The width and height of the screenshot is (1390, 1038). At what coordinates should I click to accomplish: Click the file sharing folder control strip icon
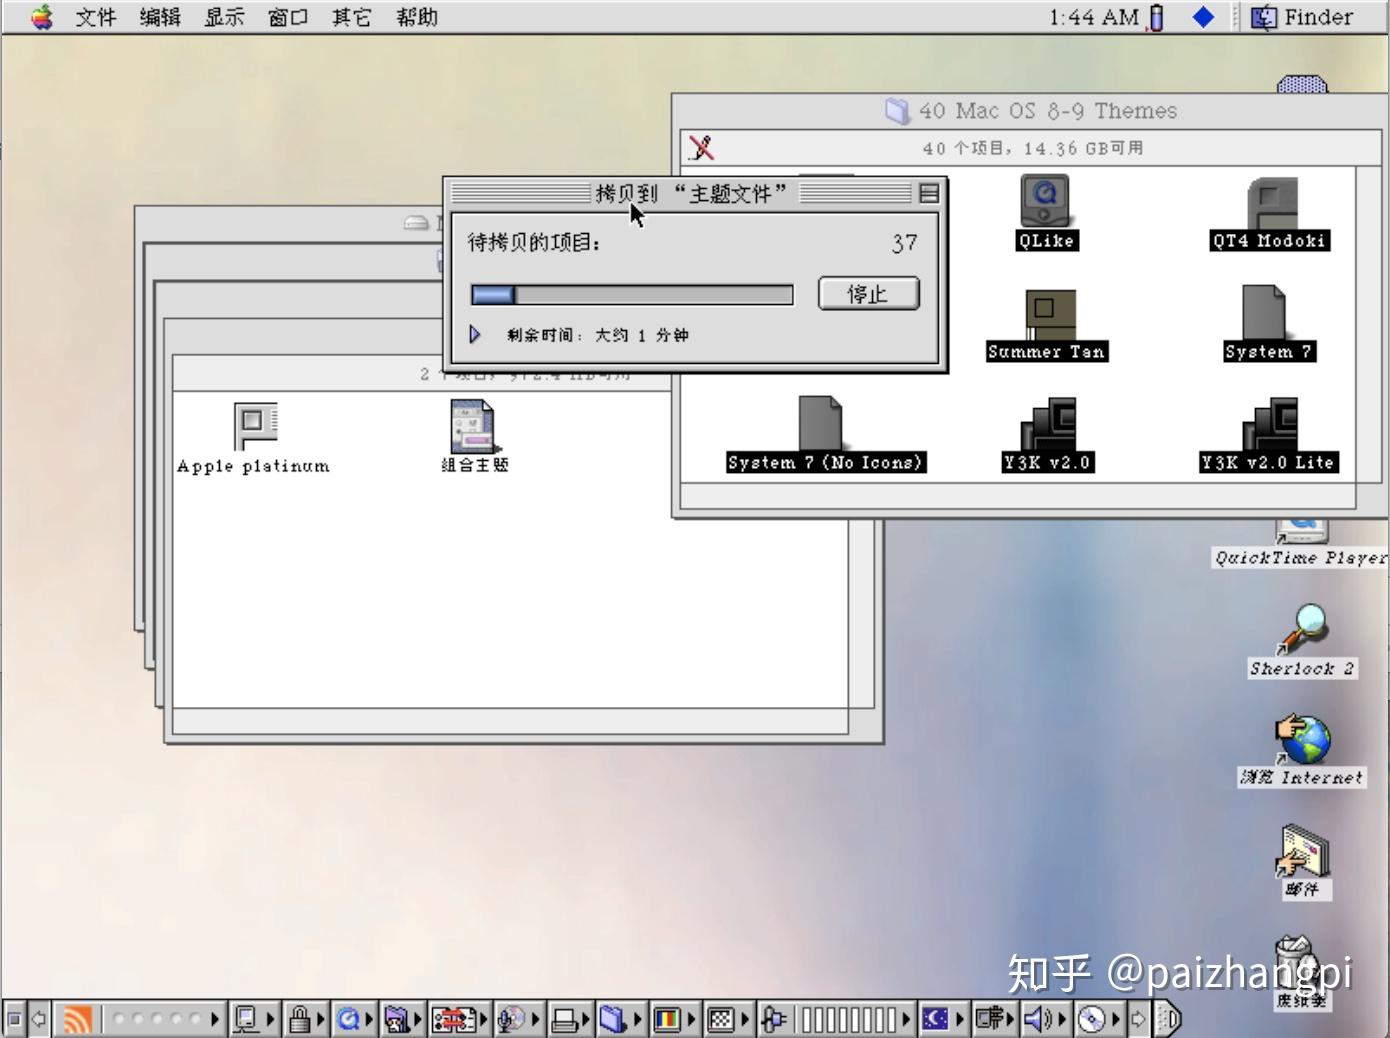click(397, 1019)
